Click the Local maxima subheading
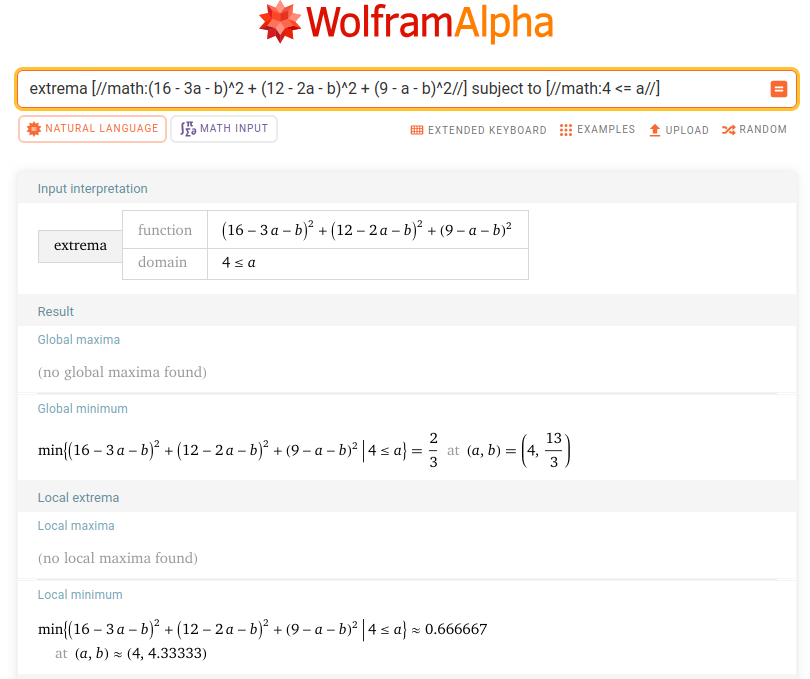This screenshot has height=679, width=810. 76,526
